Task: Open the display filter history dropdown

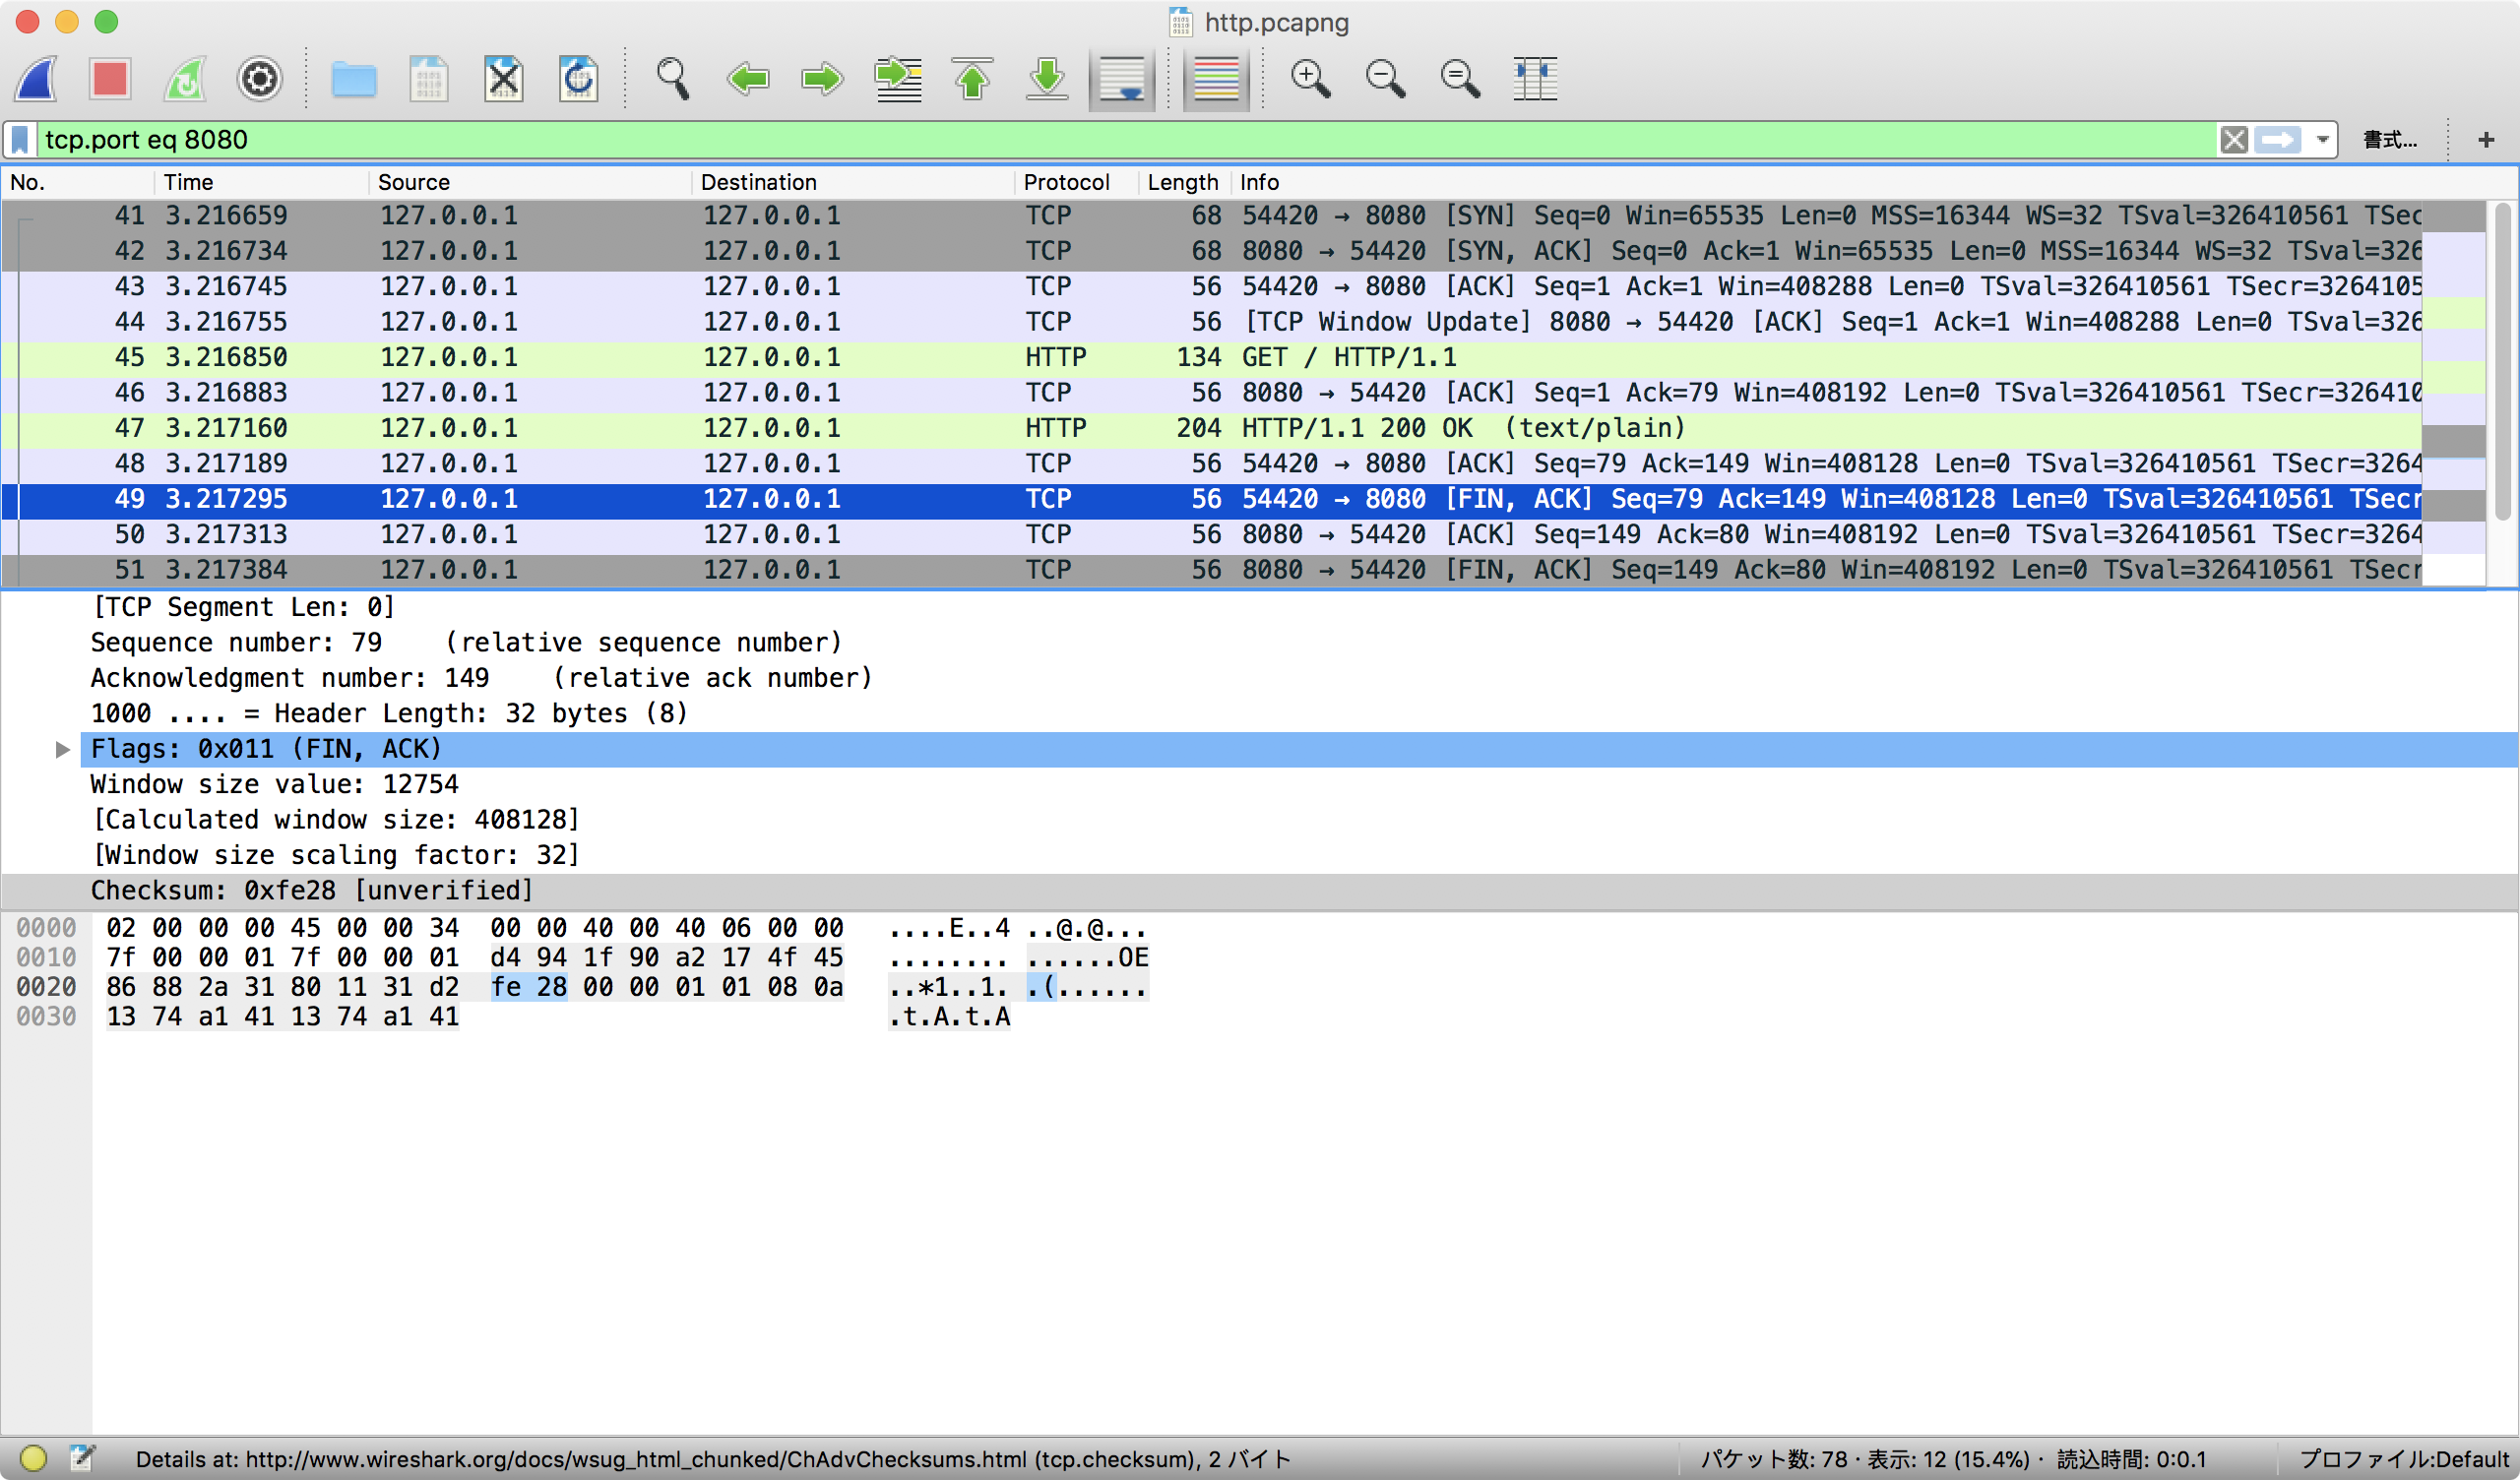Action: point(2323,139)
